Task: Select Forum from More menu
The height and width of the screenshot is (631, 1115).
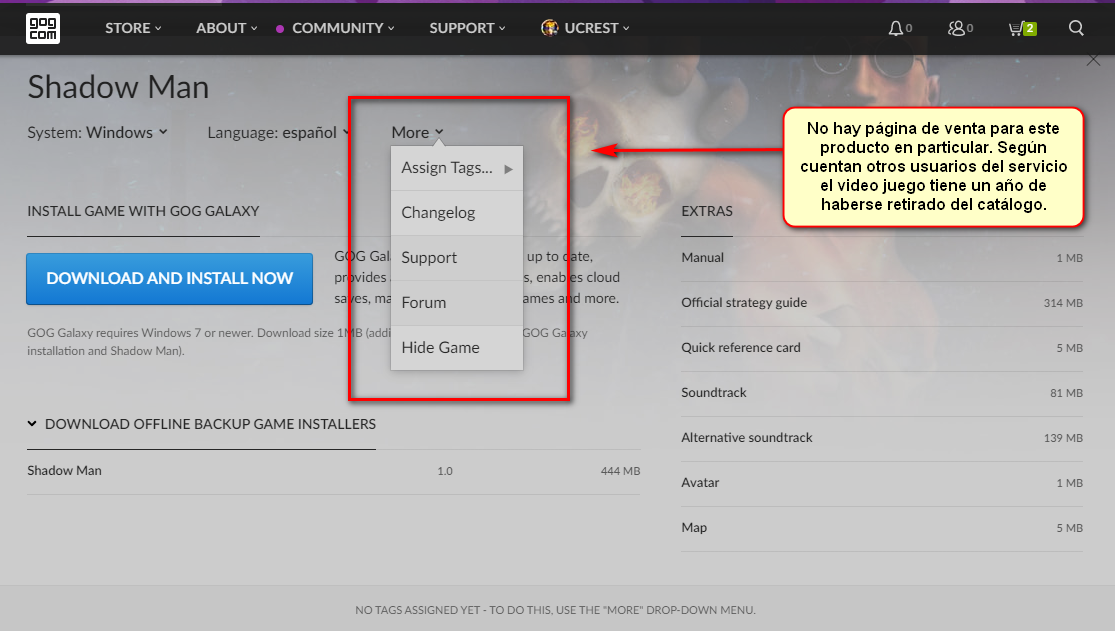Action: click(457, 302)
